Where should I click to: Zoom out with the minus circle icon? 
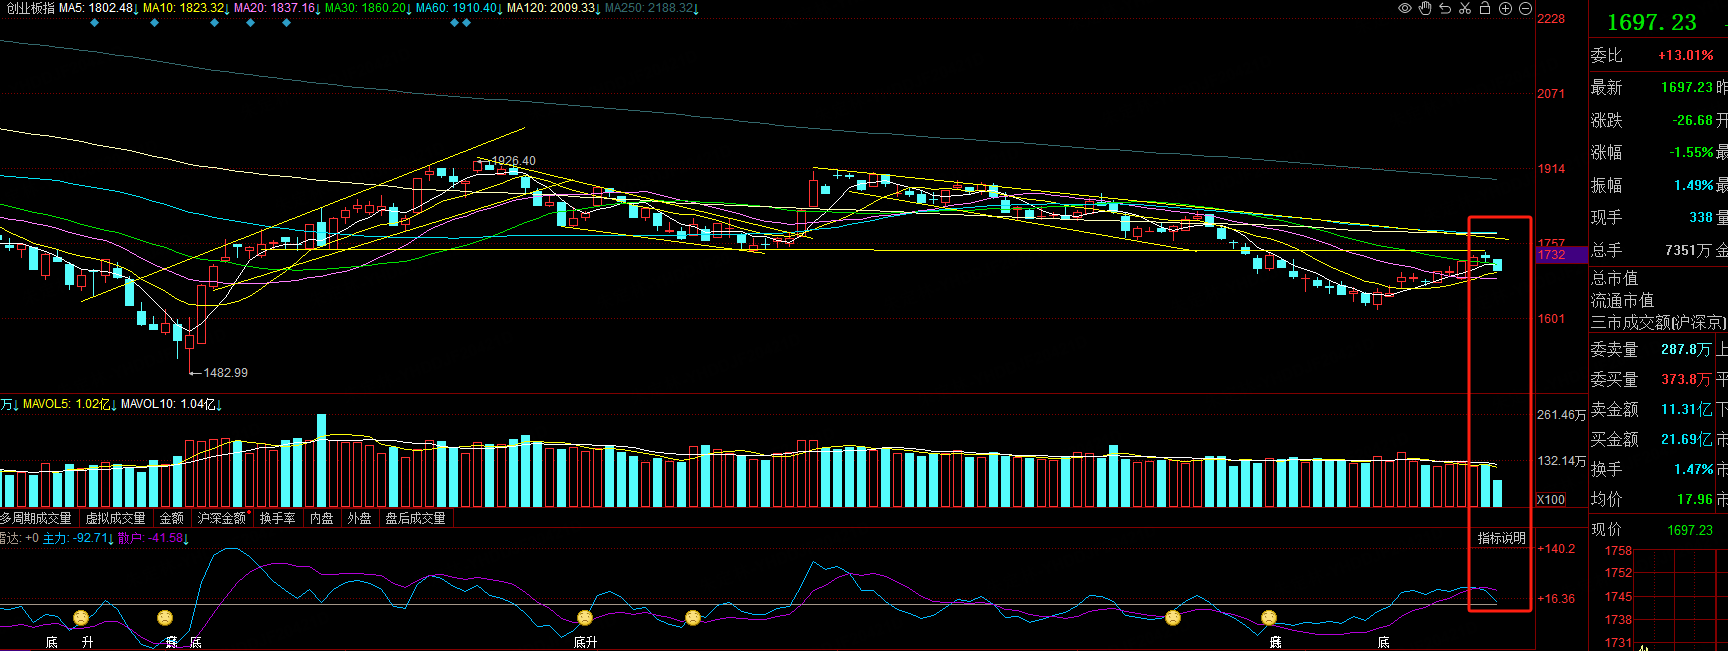pos(1525,8)
